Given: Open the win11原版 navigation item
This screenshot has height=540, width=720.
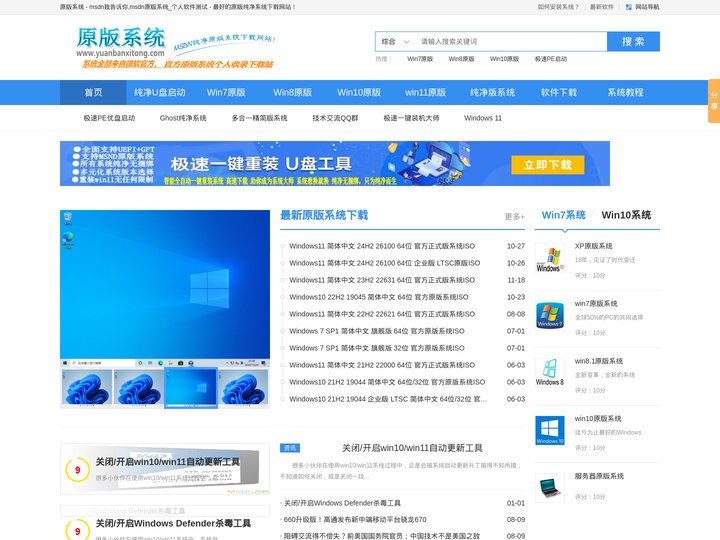Looking at the screenshot, I should coord(426,92).
